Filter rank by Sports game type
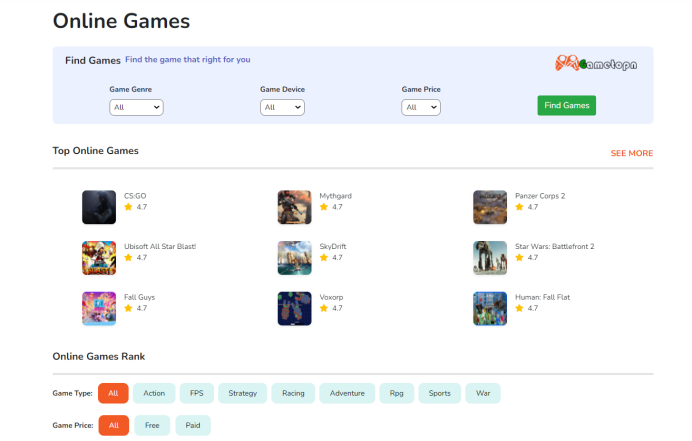The width and height of the screenshot is (692, 441). tap(440, 393)
